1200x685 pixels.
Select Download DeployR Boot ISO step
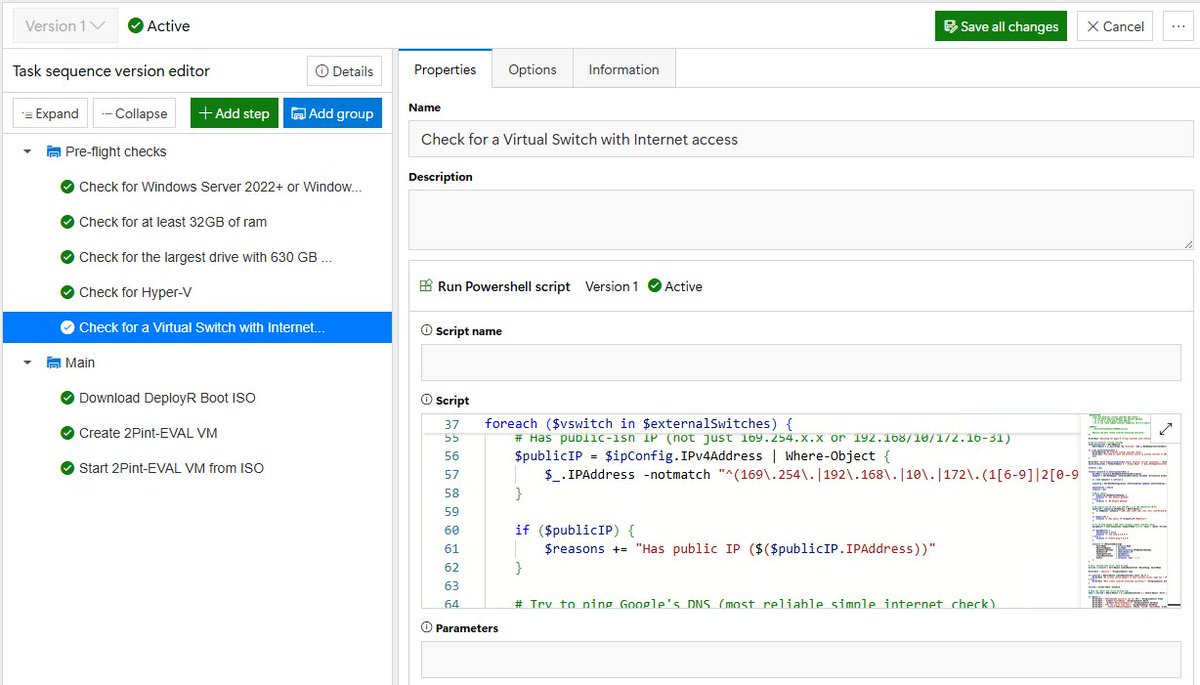[197, 398]
